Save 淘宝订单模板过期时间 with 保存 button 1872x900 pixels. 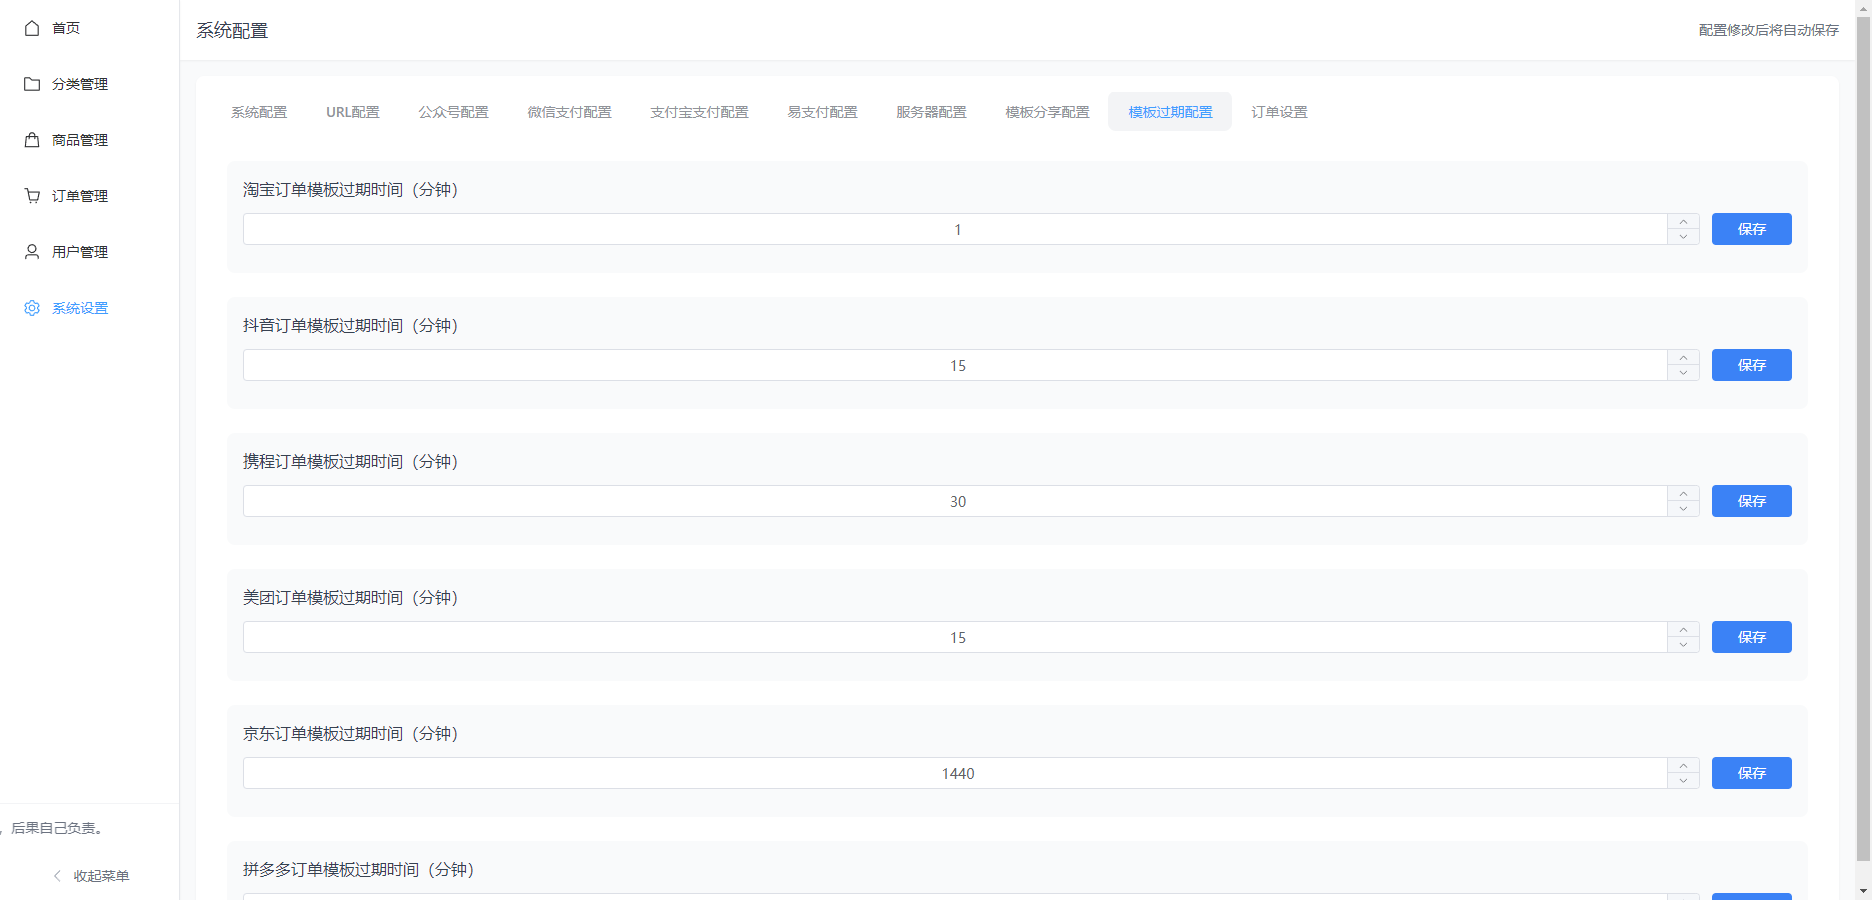[1751, 229]
